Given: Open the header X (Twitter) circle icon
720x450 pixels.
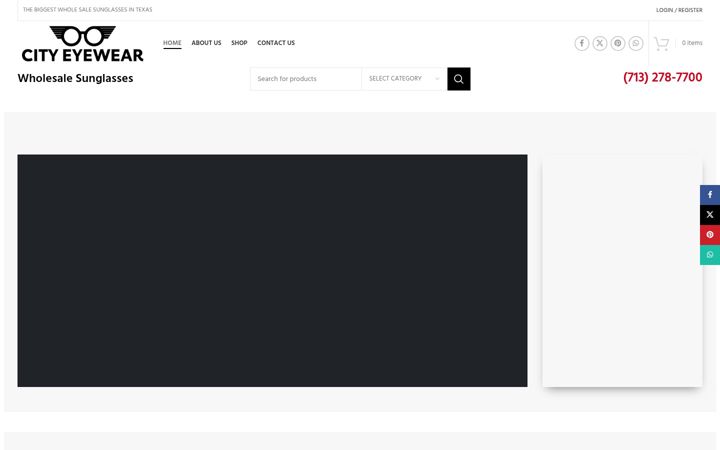Looking at the screenshot, I should tap(600, 43).
